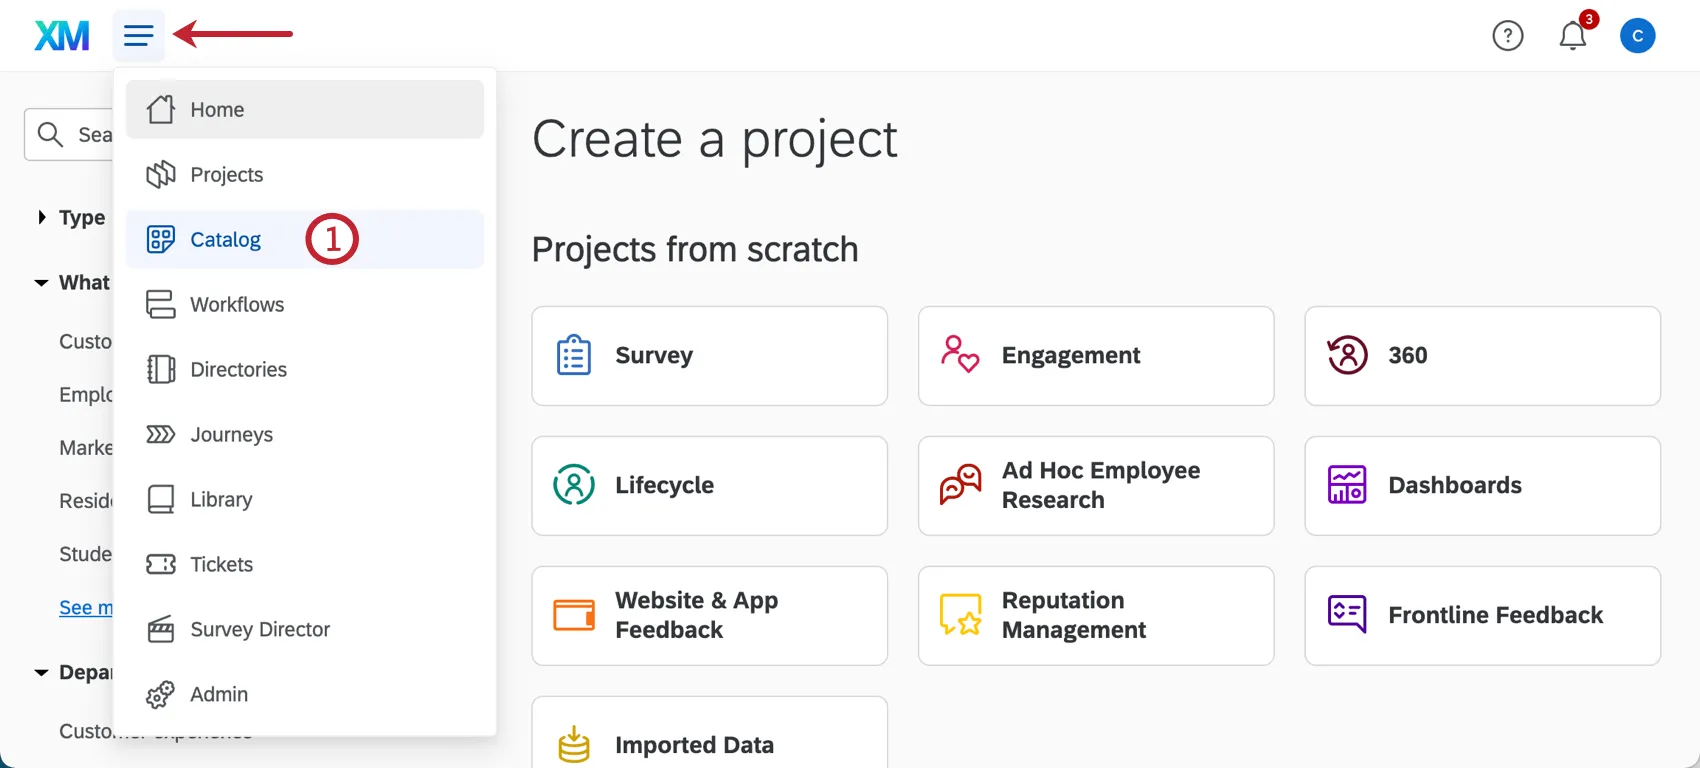Collapse the What filter section
The image size is (1700, 768).
click(x=42, y=283)
